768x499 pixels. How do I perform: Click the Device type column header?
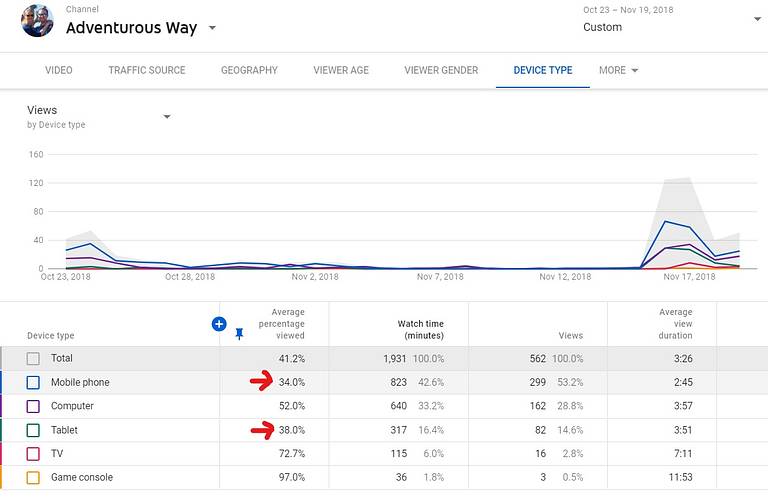[x=50, y=335]
